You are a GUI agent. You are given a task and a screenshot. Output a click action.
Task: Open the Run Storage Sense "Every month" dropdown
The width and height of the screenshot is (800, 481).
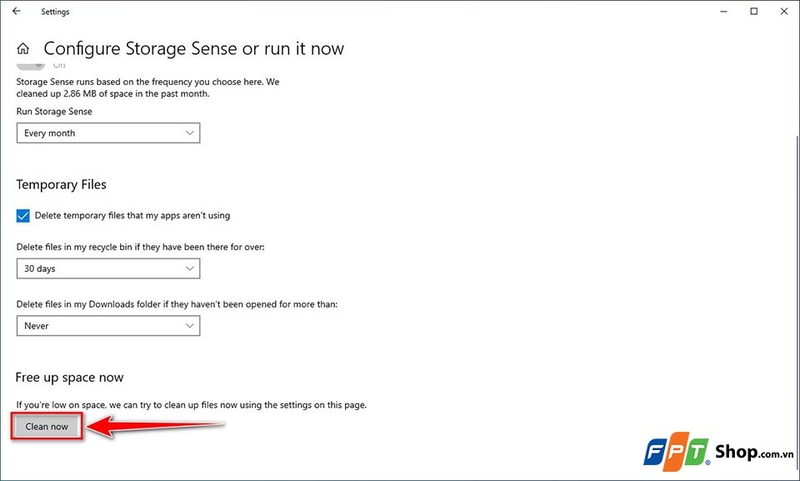(x=108, y=133)
